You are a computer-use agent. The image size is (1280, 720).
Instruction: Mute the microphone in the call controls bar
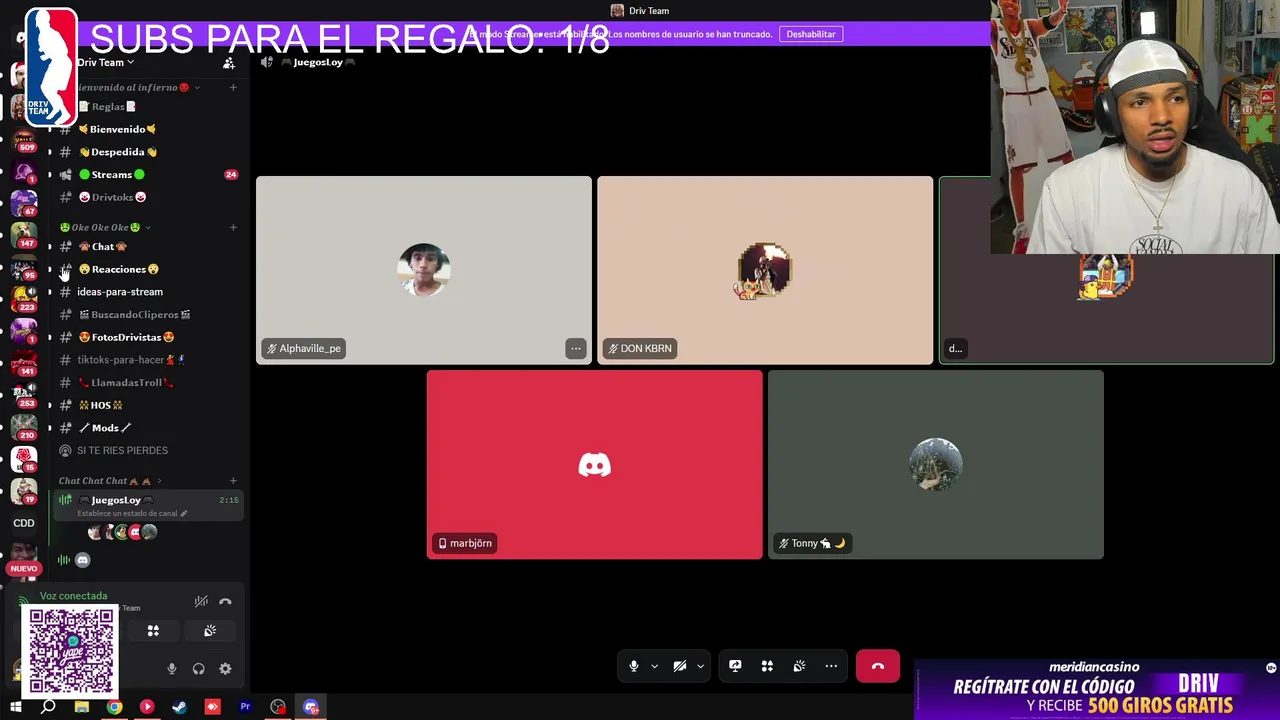634,666
